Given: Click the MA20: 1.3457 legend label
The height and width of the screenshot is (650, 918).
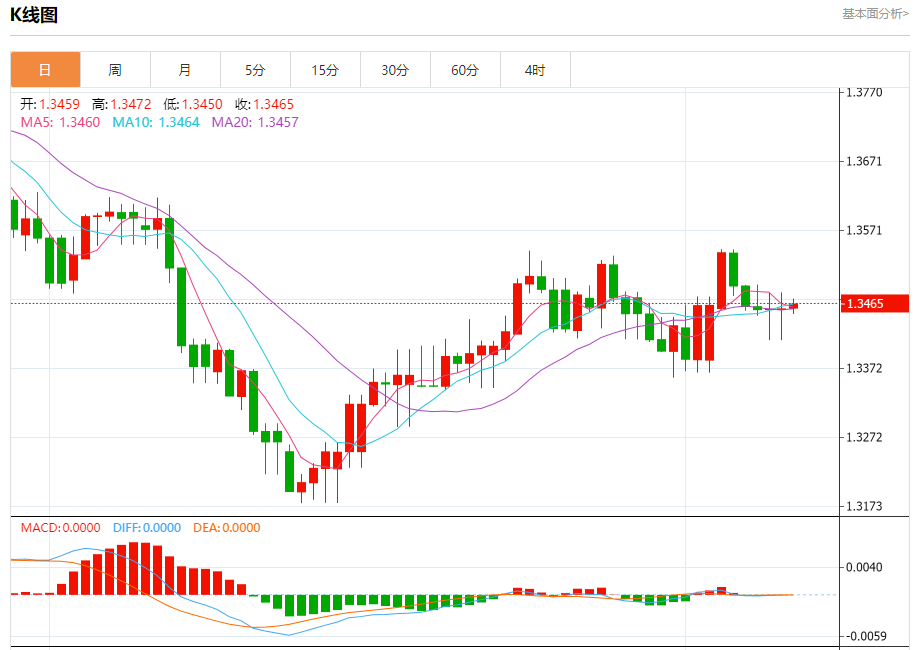Looking at the screenshot, I should coord(255,122).
